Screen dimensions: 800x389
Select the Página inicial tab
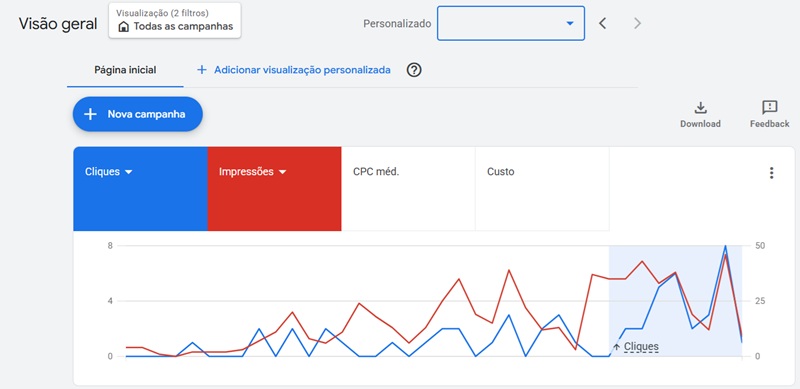point(125,70)
